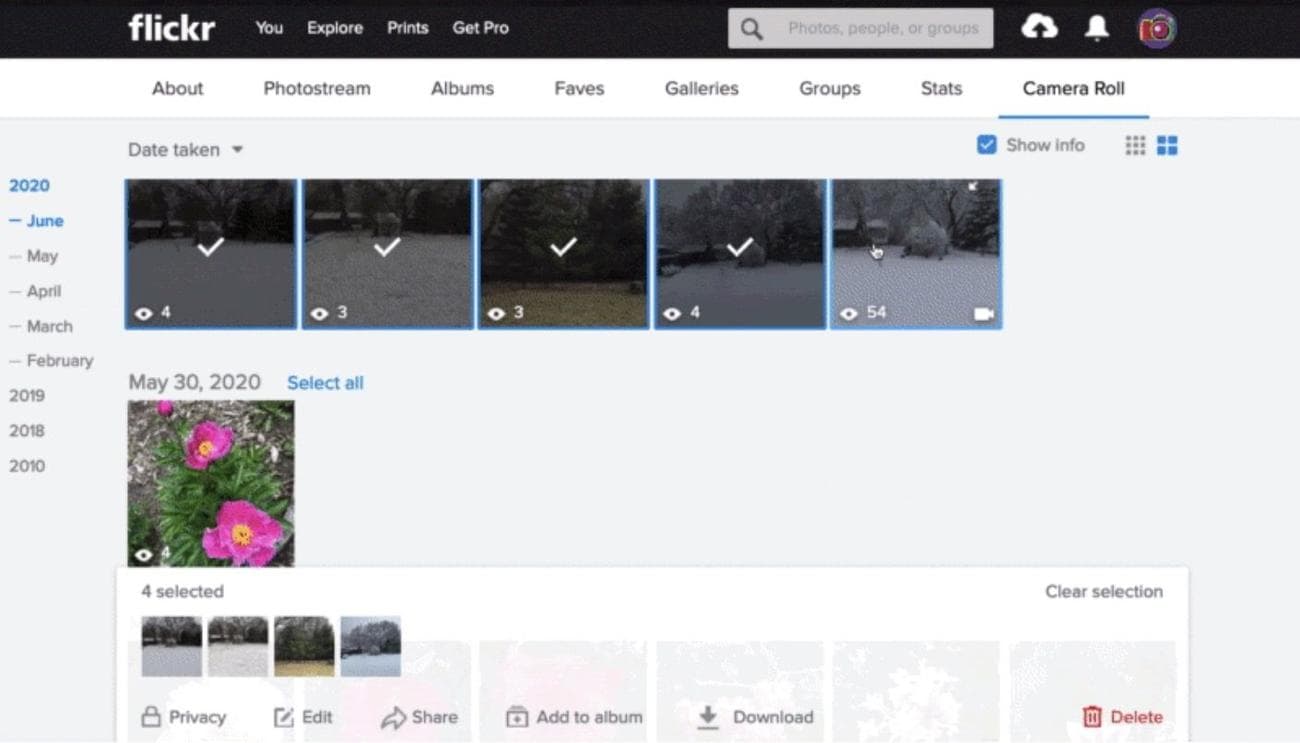Click the upload cloud icon
Viewport: 1300px width, 743px height.
tap(1039, 28)
